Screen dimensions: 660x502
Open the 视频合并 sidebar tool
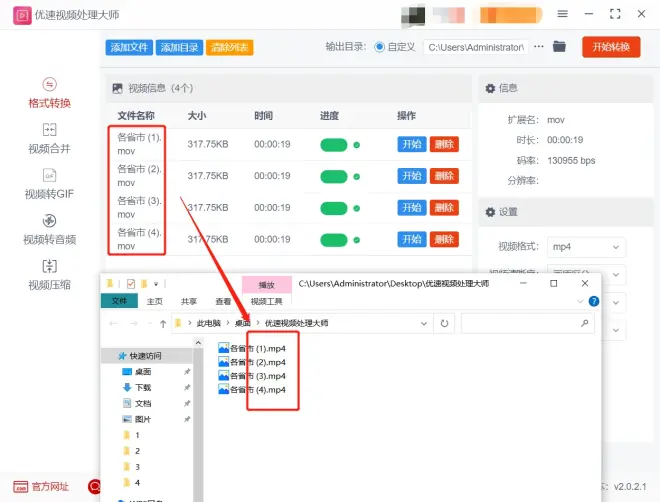tap(49, 139)
